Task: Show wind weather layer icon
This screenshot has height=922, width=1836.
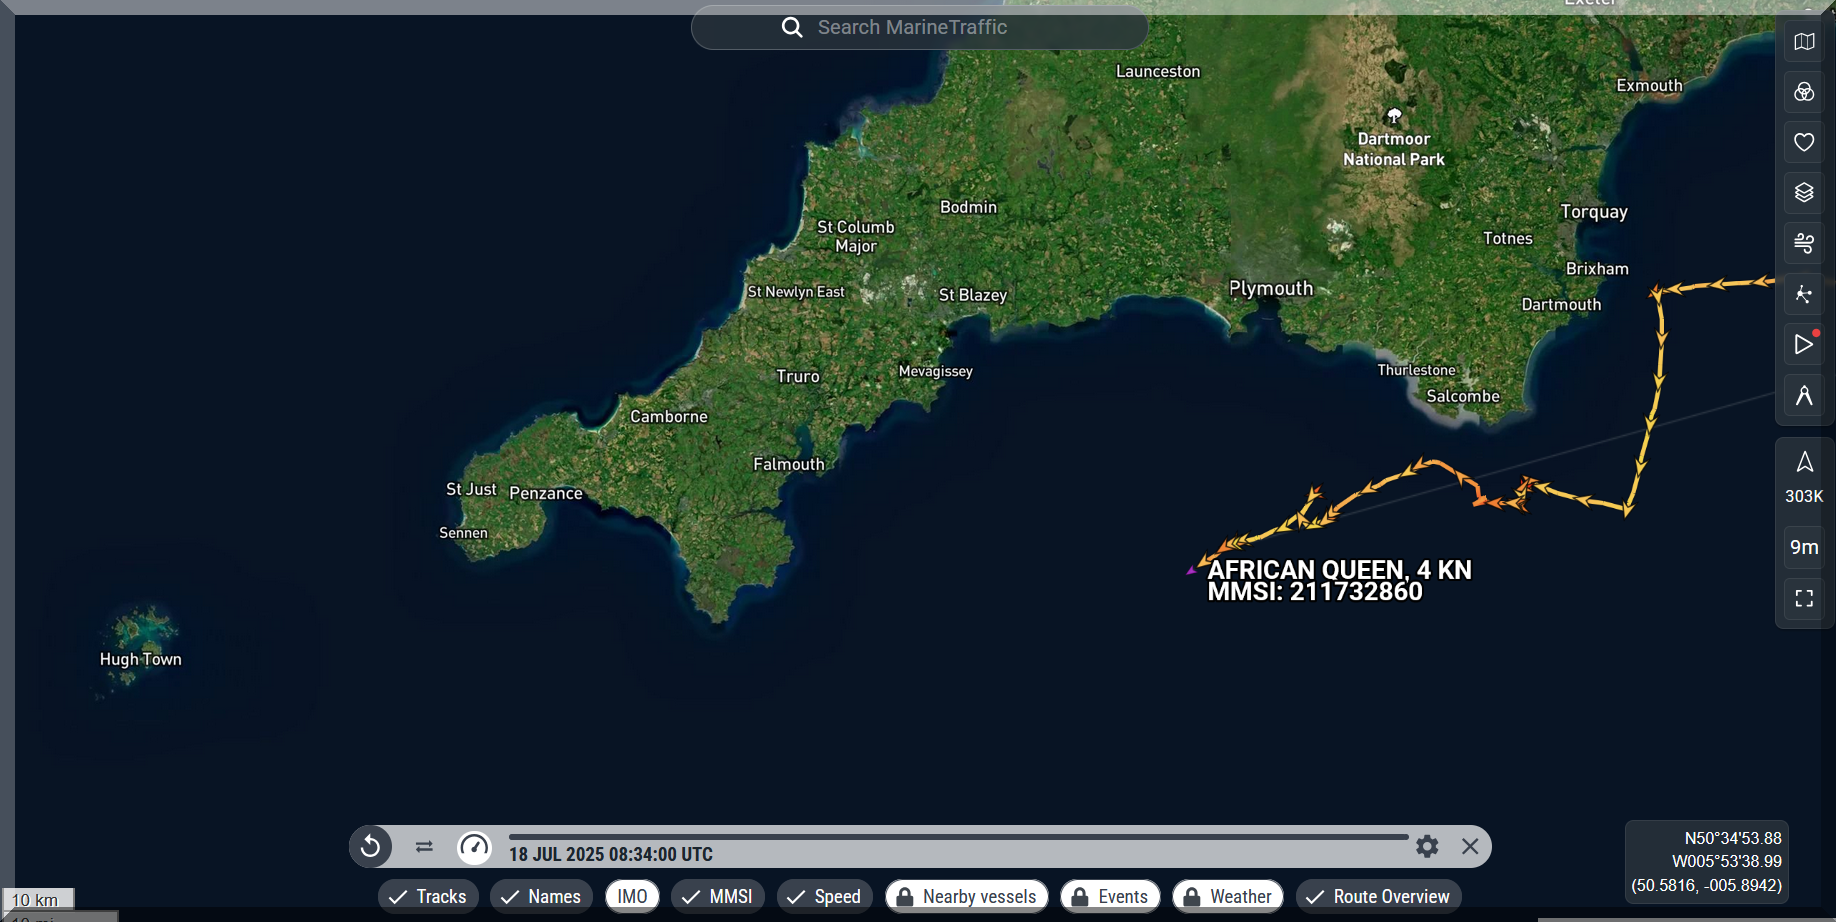Action: coord(1804,243)
